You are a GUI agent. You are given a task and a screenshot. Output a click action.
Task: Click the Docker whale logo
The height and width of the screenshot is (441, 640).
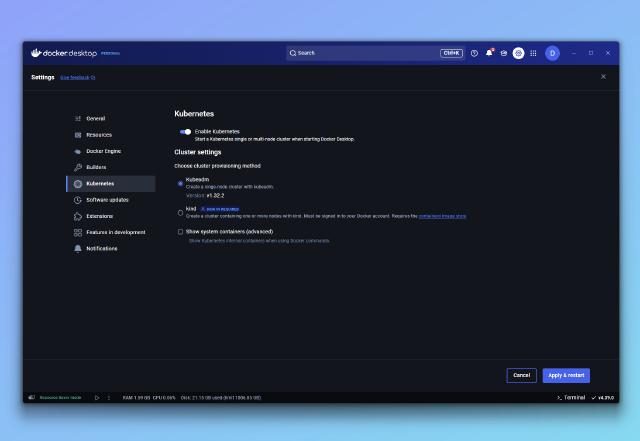click(36, 53)
